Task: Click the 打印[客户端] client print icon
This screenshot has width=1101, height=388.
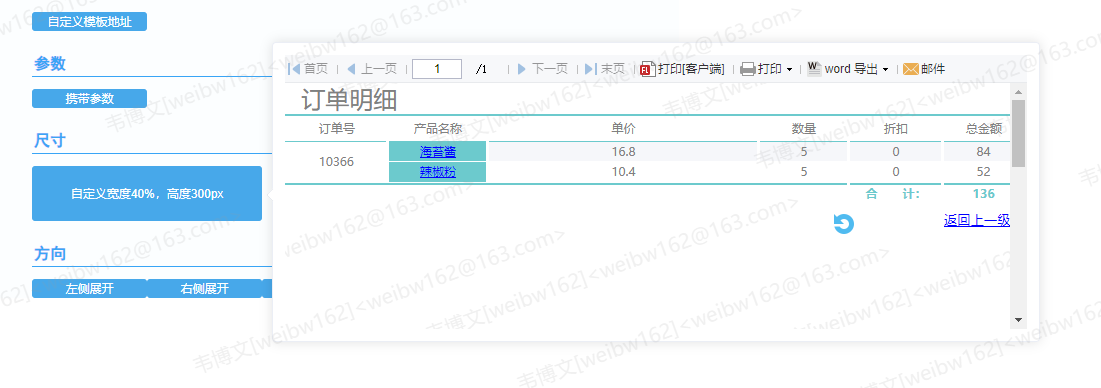Action: point(648,69)
